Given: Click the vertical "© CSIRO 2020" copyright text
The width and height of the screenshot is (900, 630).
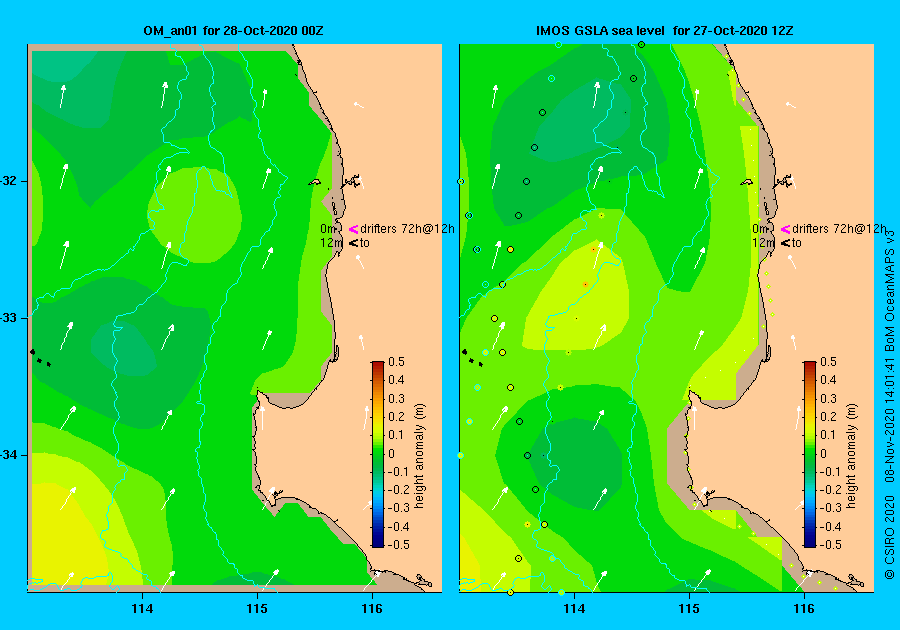Looking at the screenshot, I should [x=890, y=536].
